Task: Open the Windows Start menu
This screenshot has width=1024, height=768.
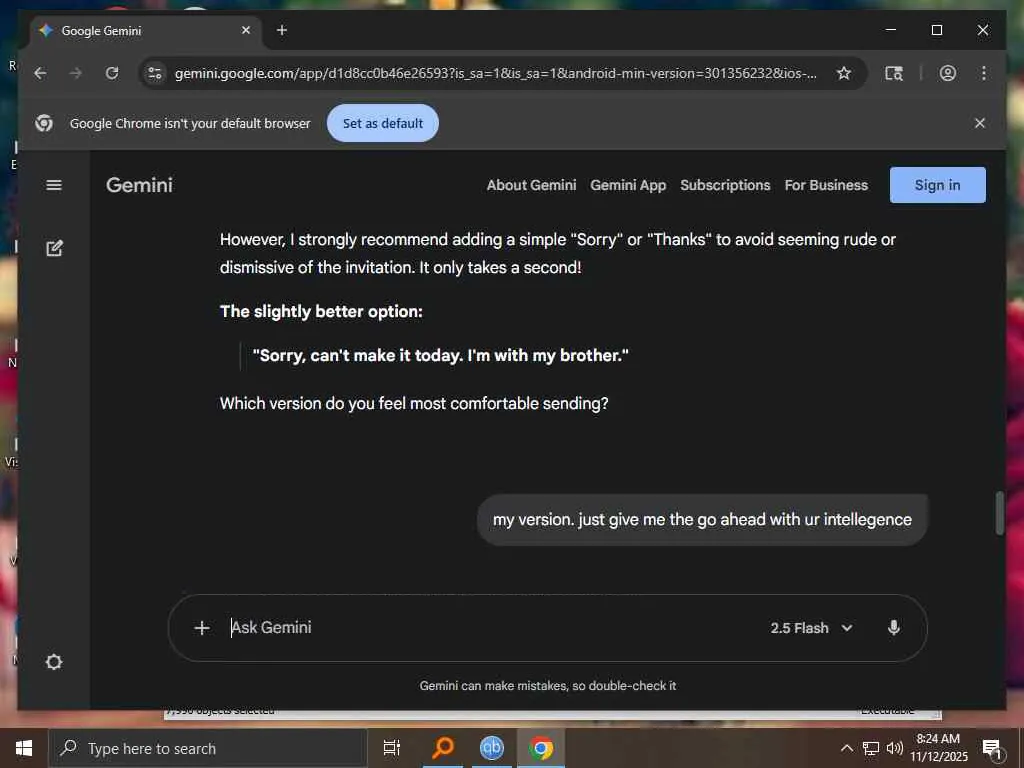Action: [x=24, y=748]
